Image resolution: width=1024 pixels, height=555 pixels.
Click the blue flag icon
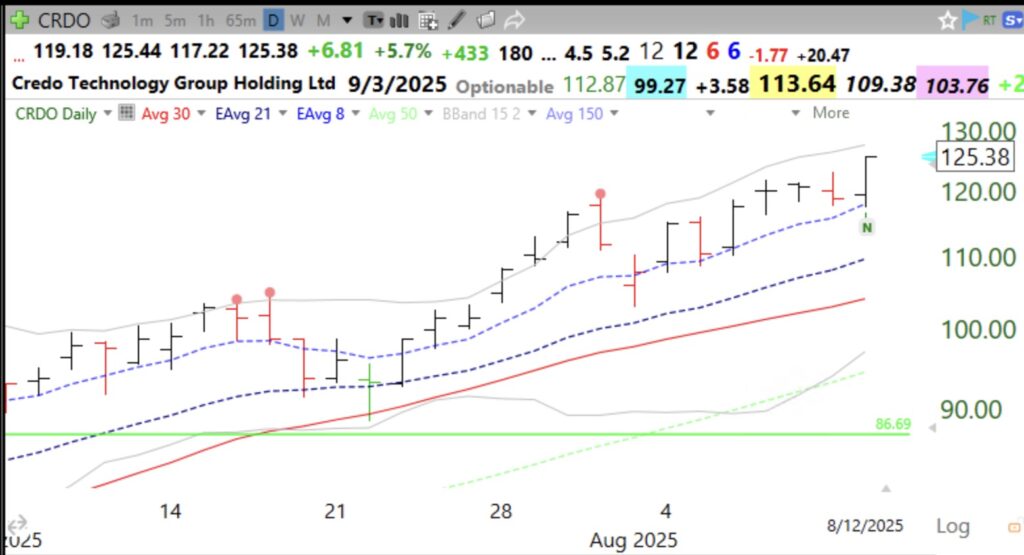(970, 20)
